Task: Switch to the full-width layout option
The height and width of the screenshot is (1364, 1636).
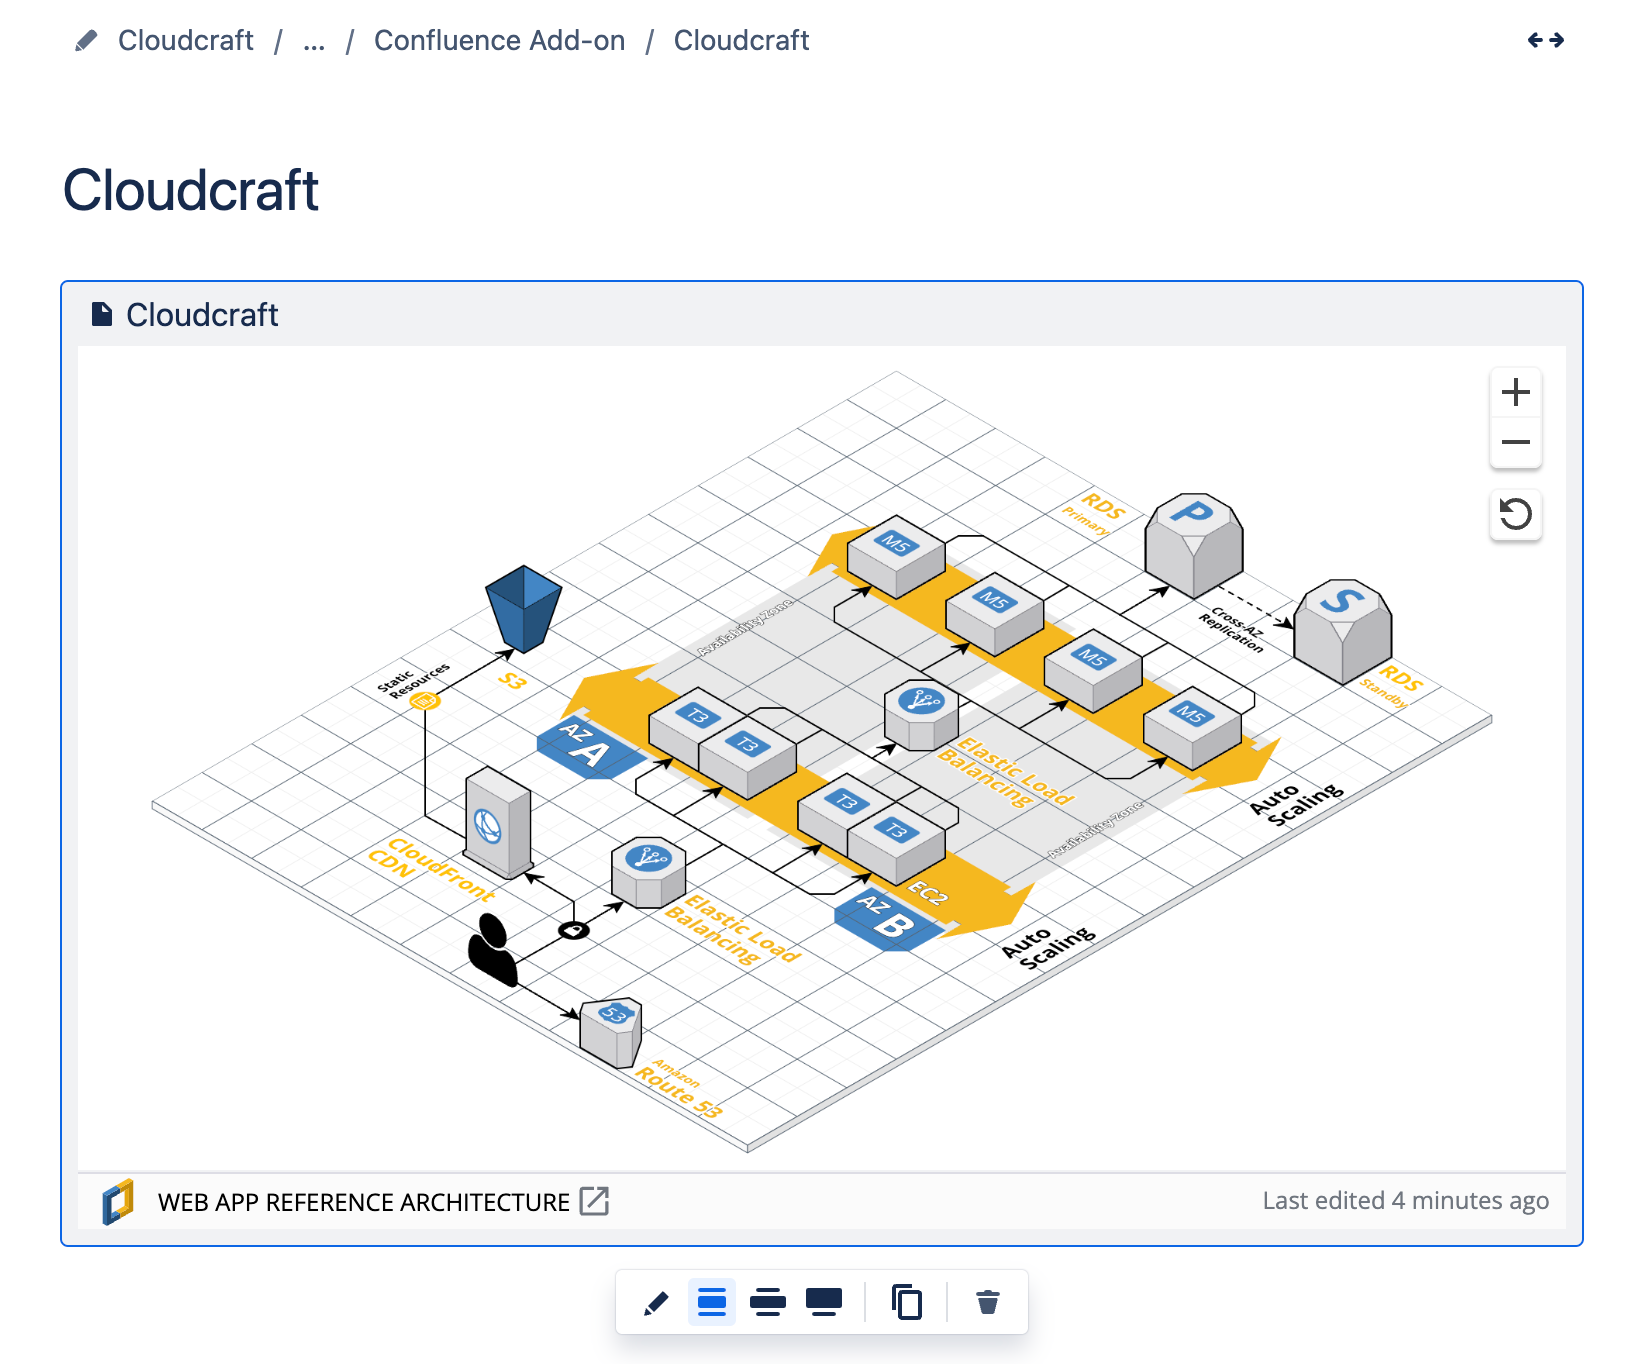Action: [x=824, y=1302]
